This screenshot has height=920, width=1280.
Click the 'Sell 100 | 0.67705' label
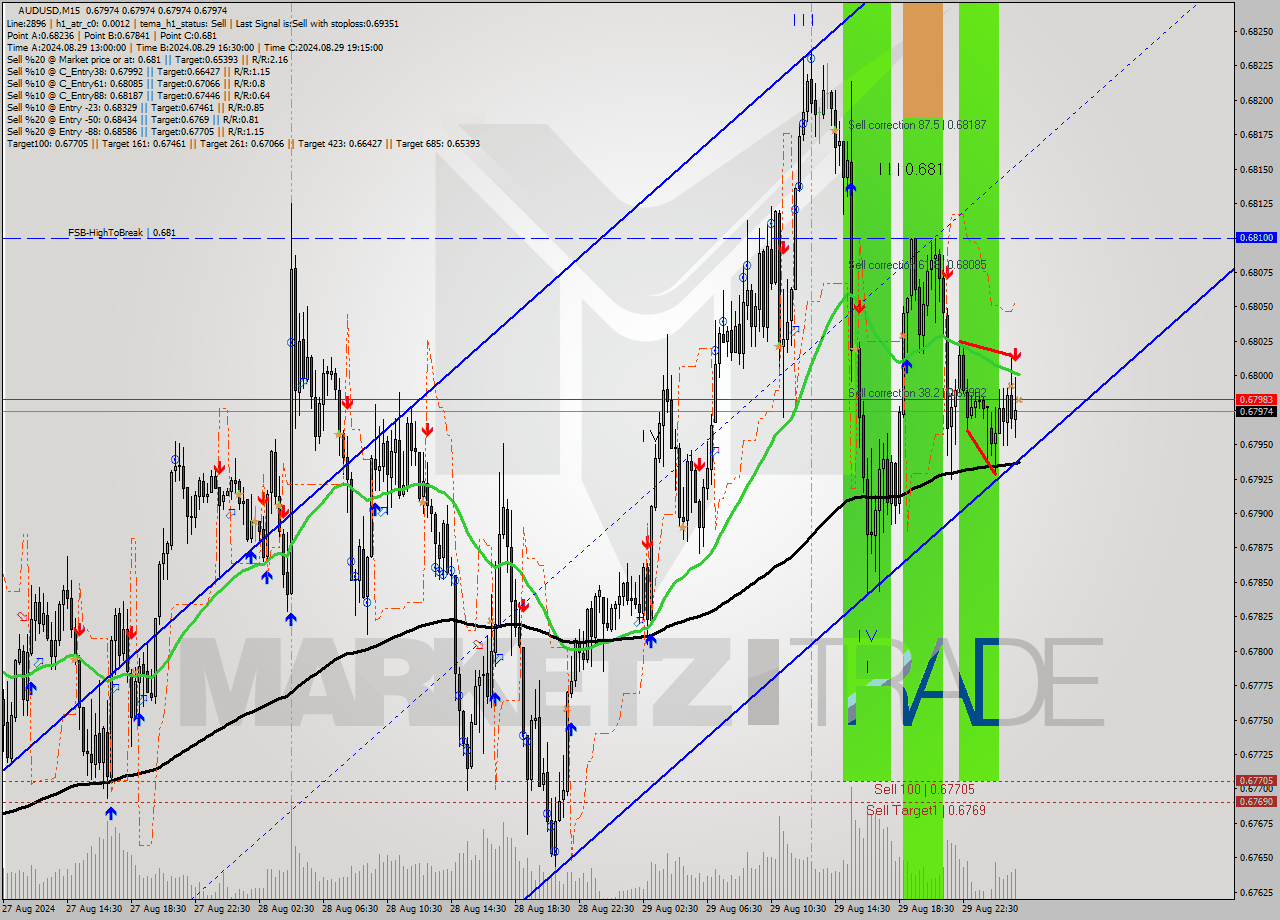[924, 789]
